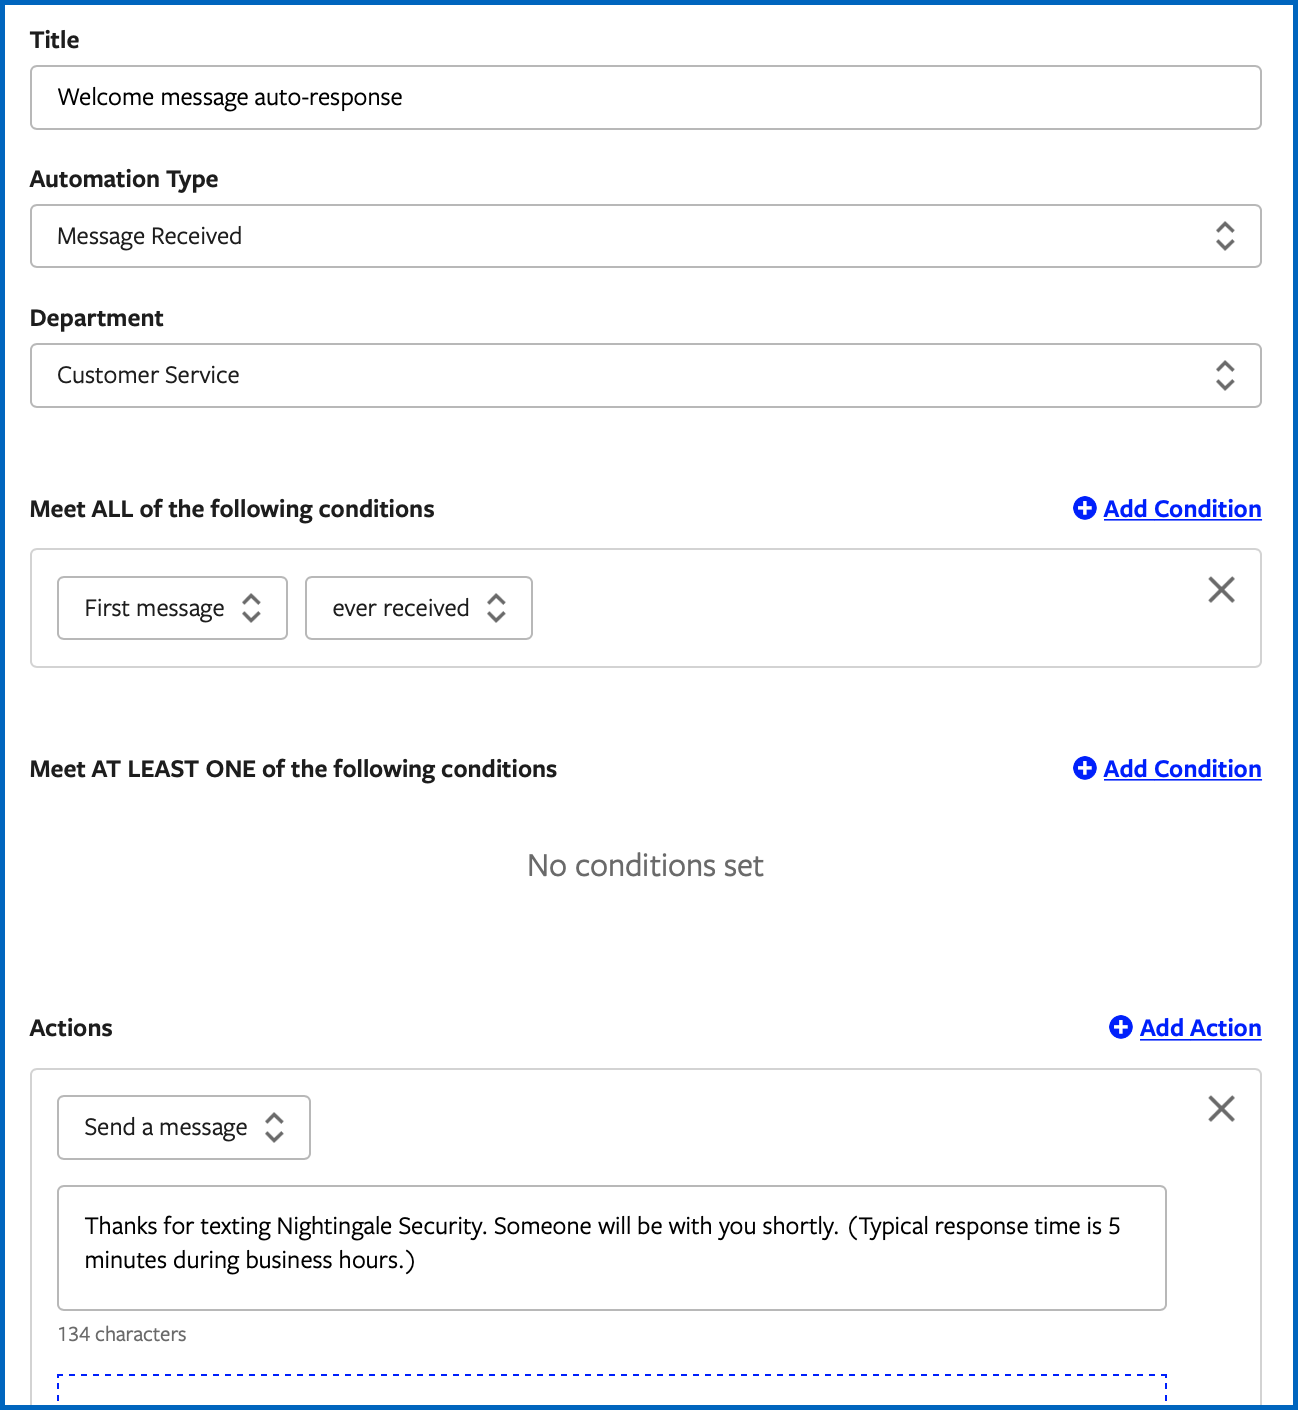Click the dashed outlined area below the character count
Image resolution: width=1298 pixels, height=1410 pixels.
tap(612, 1390)
